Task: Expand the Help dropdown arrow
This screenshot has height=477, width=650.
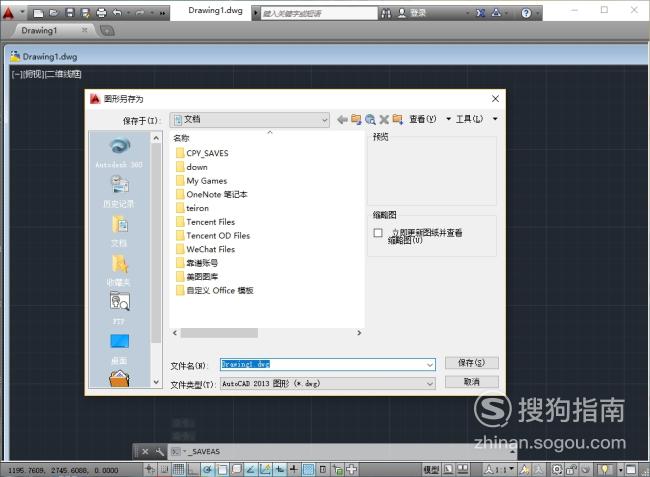Action: coord(538,14)
